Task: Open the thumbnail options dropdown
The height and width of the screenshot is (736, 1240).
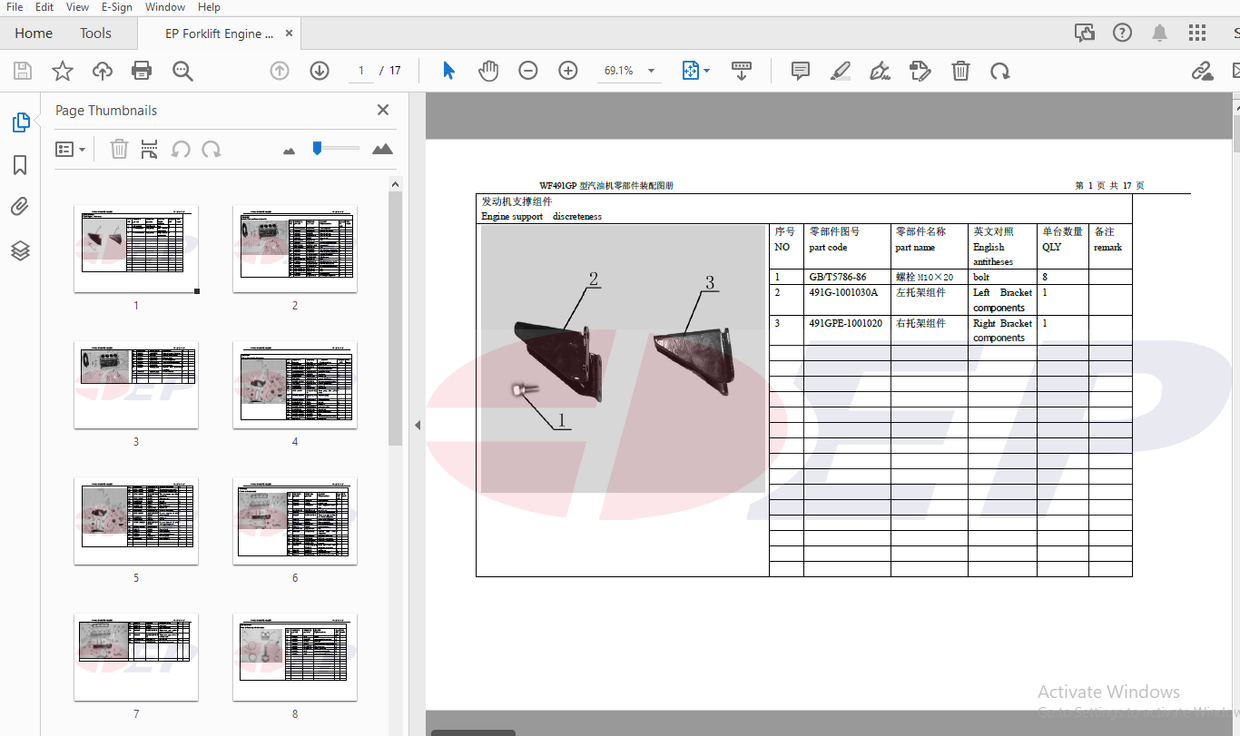Action: (x=70, y=148)
